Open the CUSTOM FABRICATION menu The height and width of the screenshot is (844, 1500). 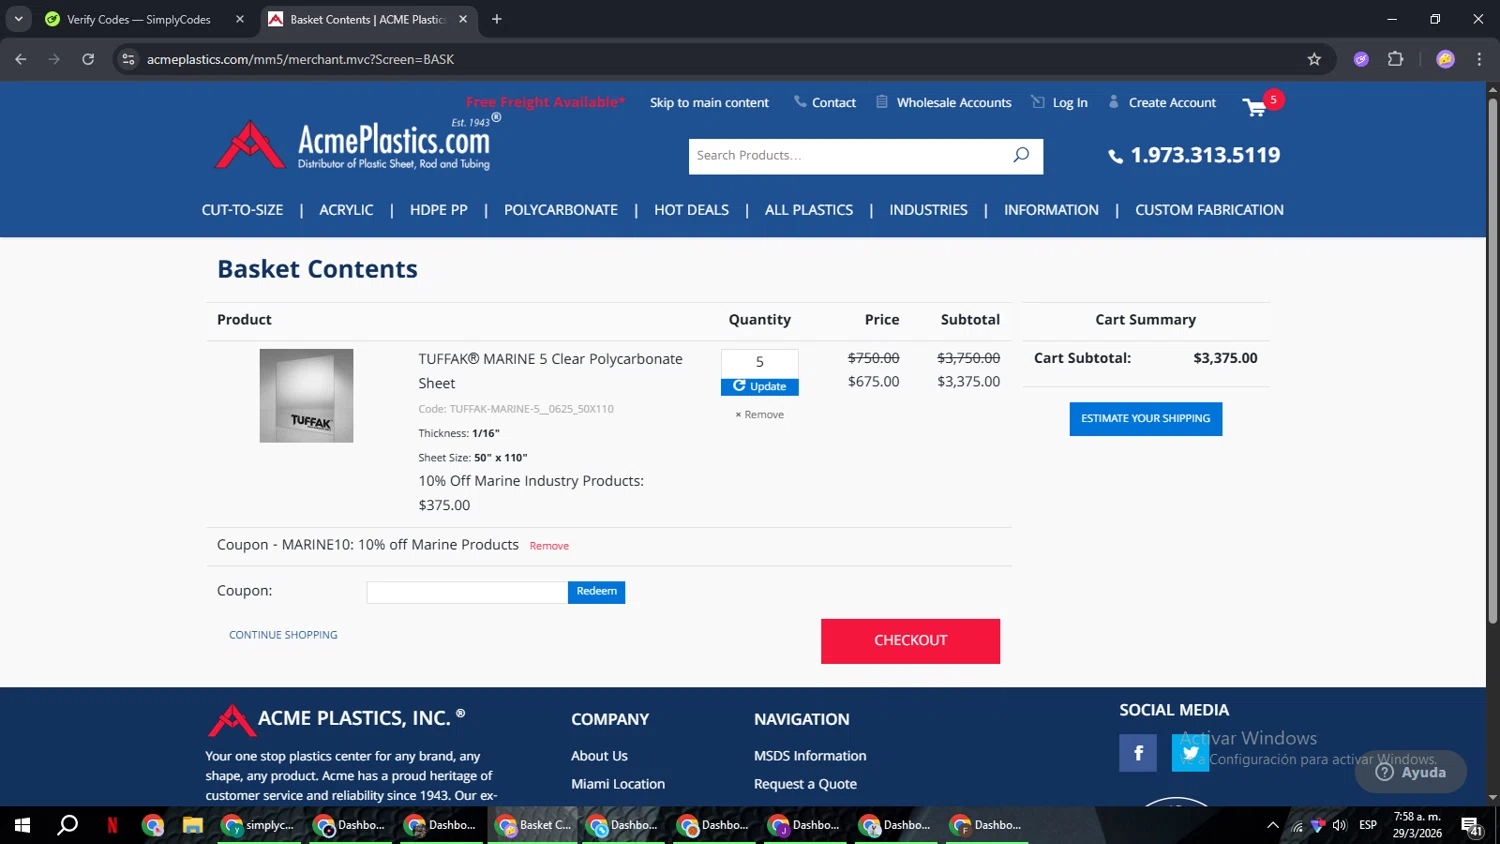point(1209,210)
